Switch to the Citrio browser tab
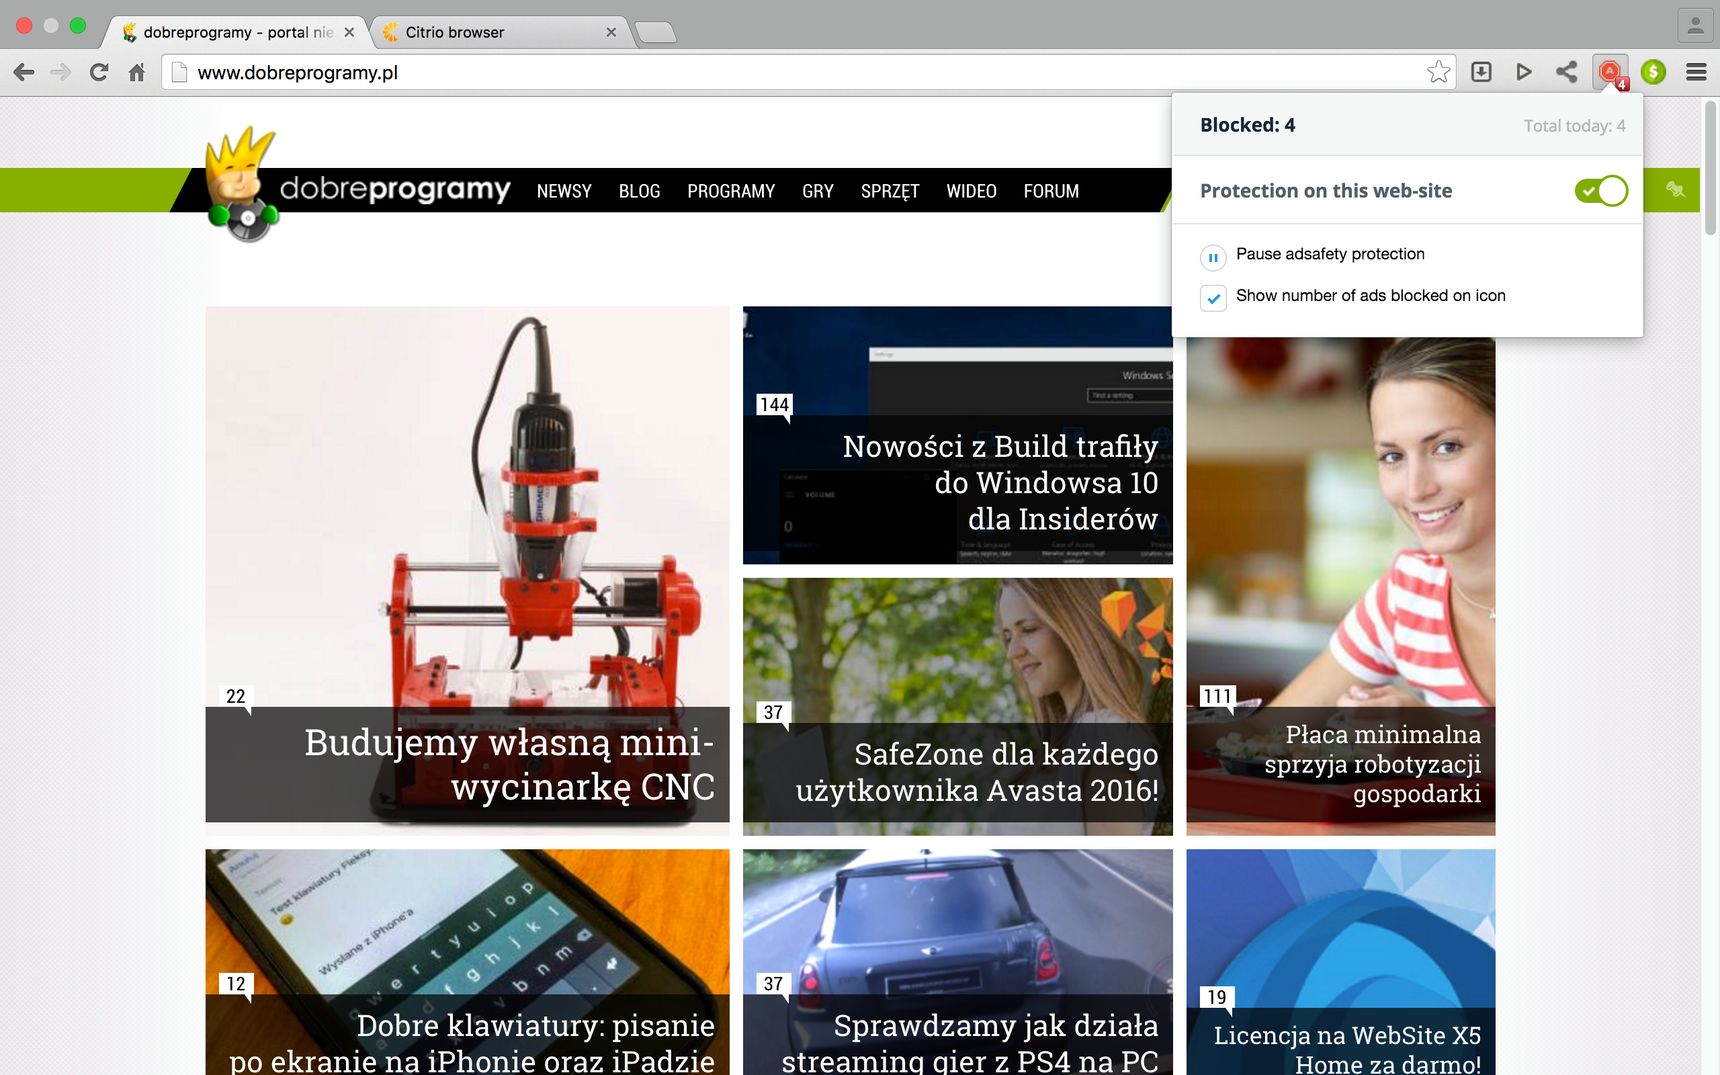 [500, 32]
